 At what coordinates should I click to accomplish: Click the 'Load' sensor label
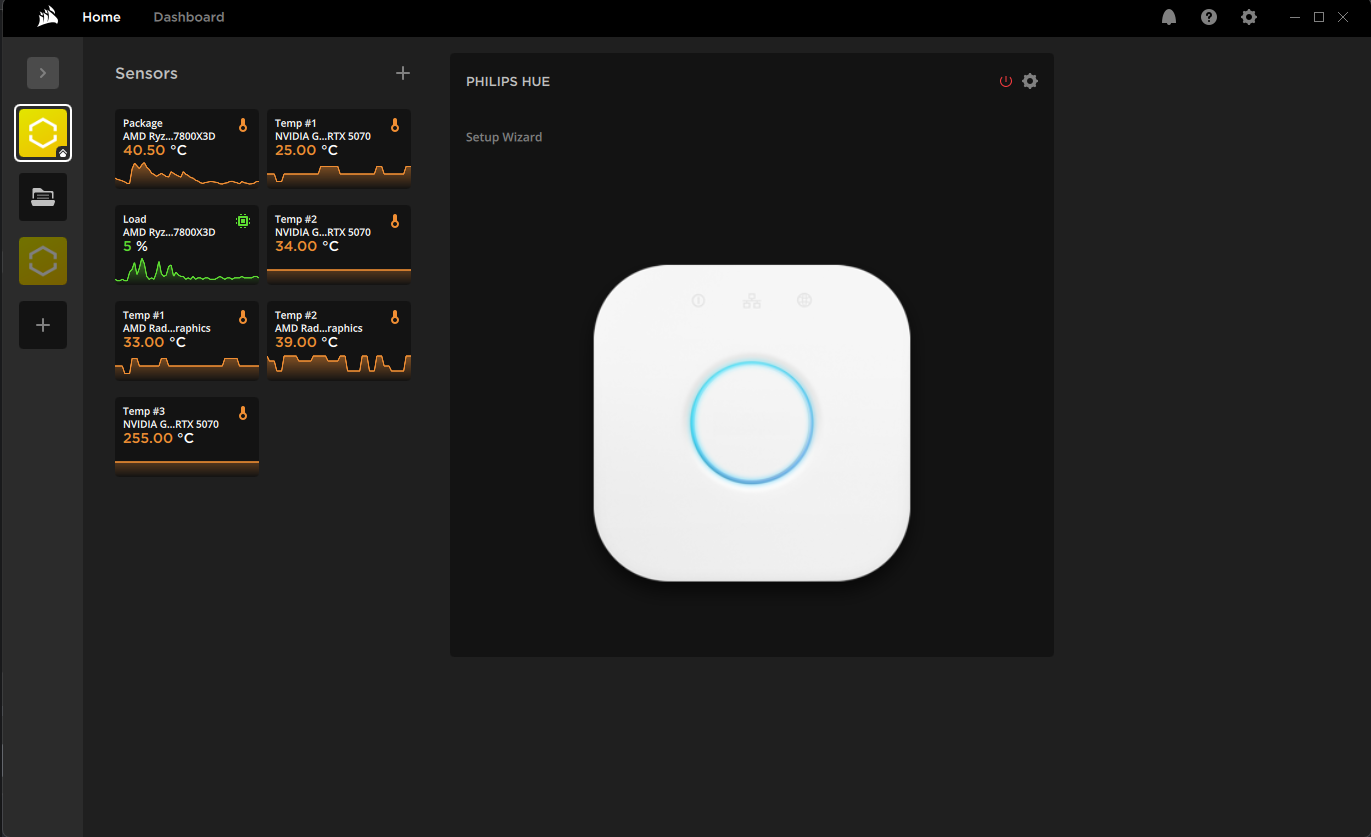point(135,219)
